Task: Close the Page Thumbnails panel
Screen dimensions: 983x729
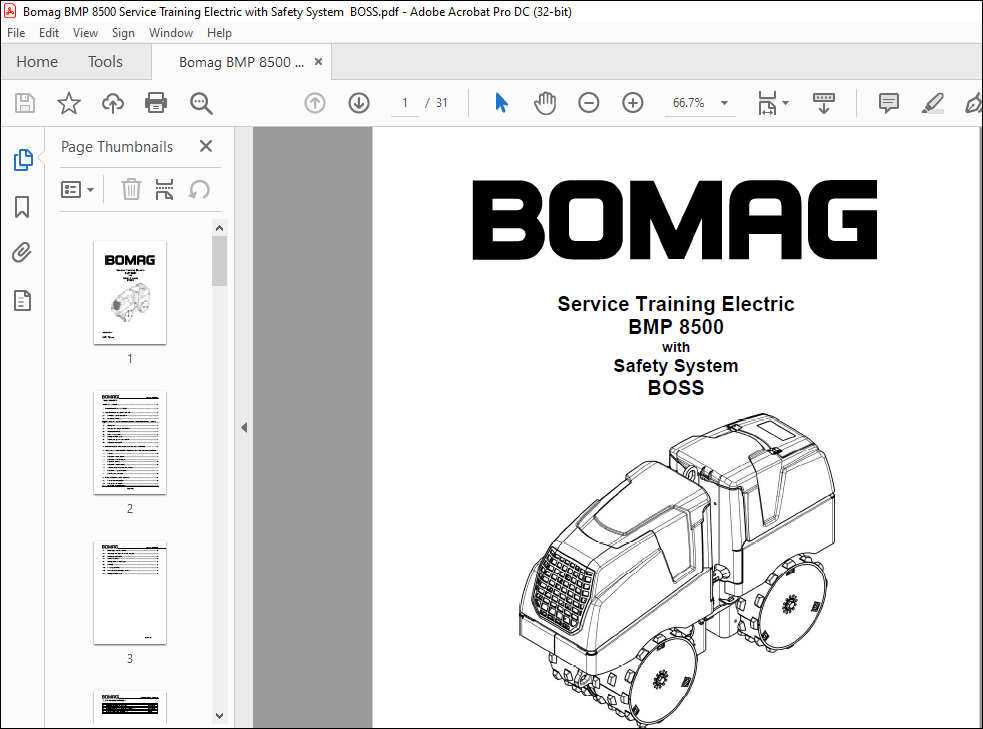Action: tap(206, 146)
